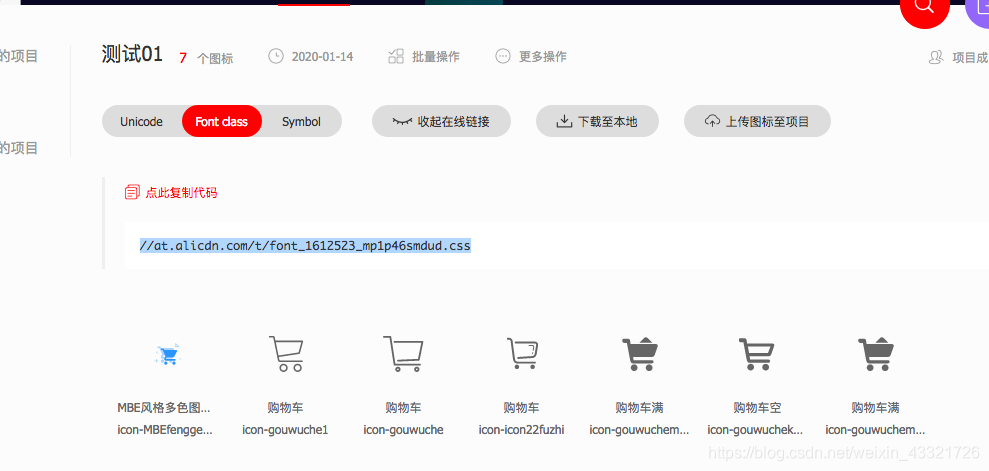Select the icon-gouwuche1 cart icon
The height and width of the screenshot is (471, 989).
[286, 354]
